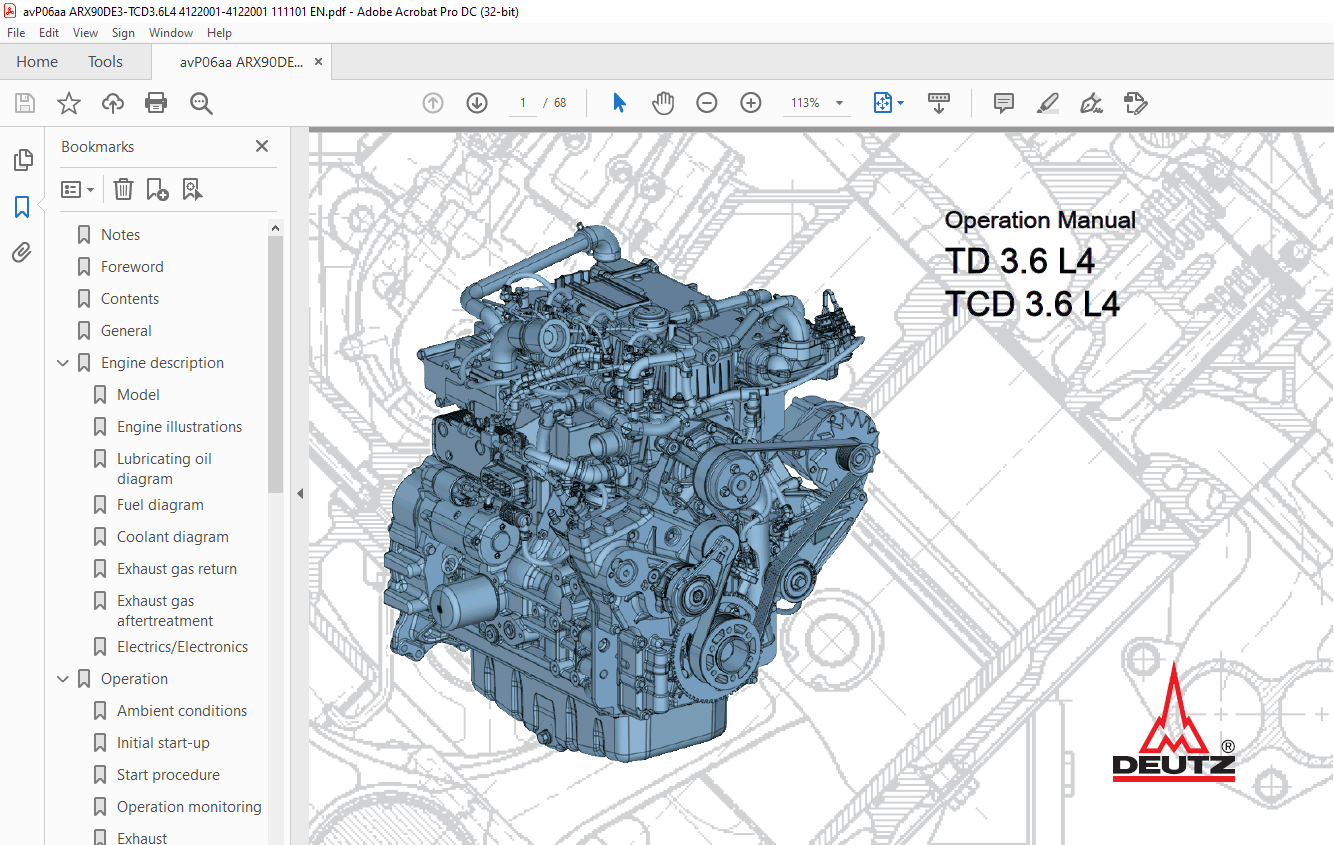Click the find current bookmark icon
Viewport: 1334px width, 845px height.
[x=193, y=189]
